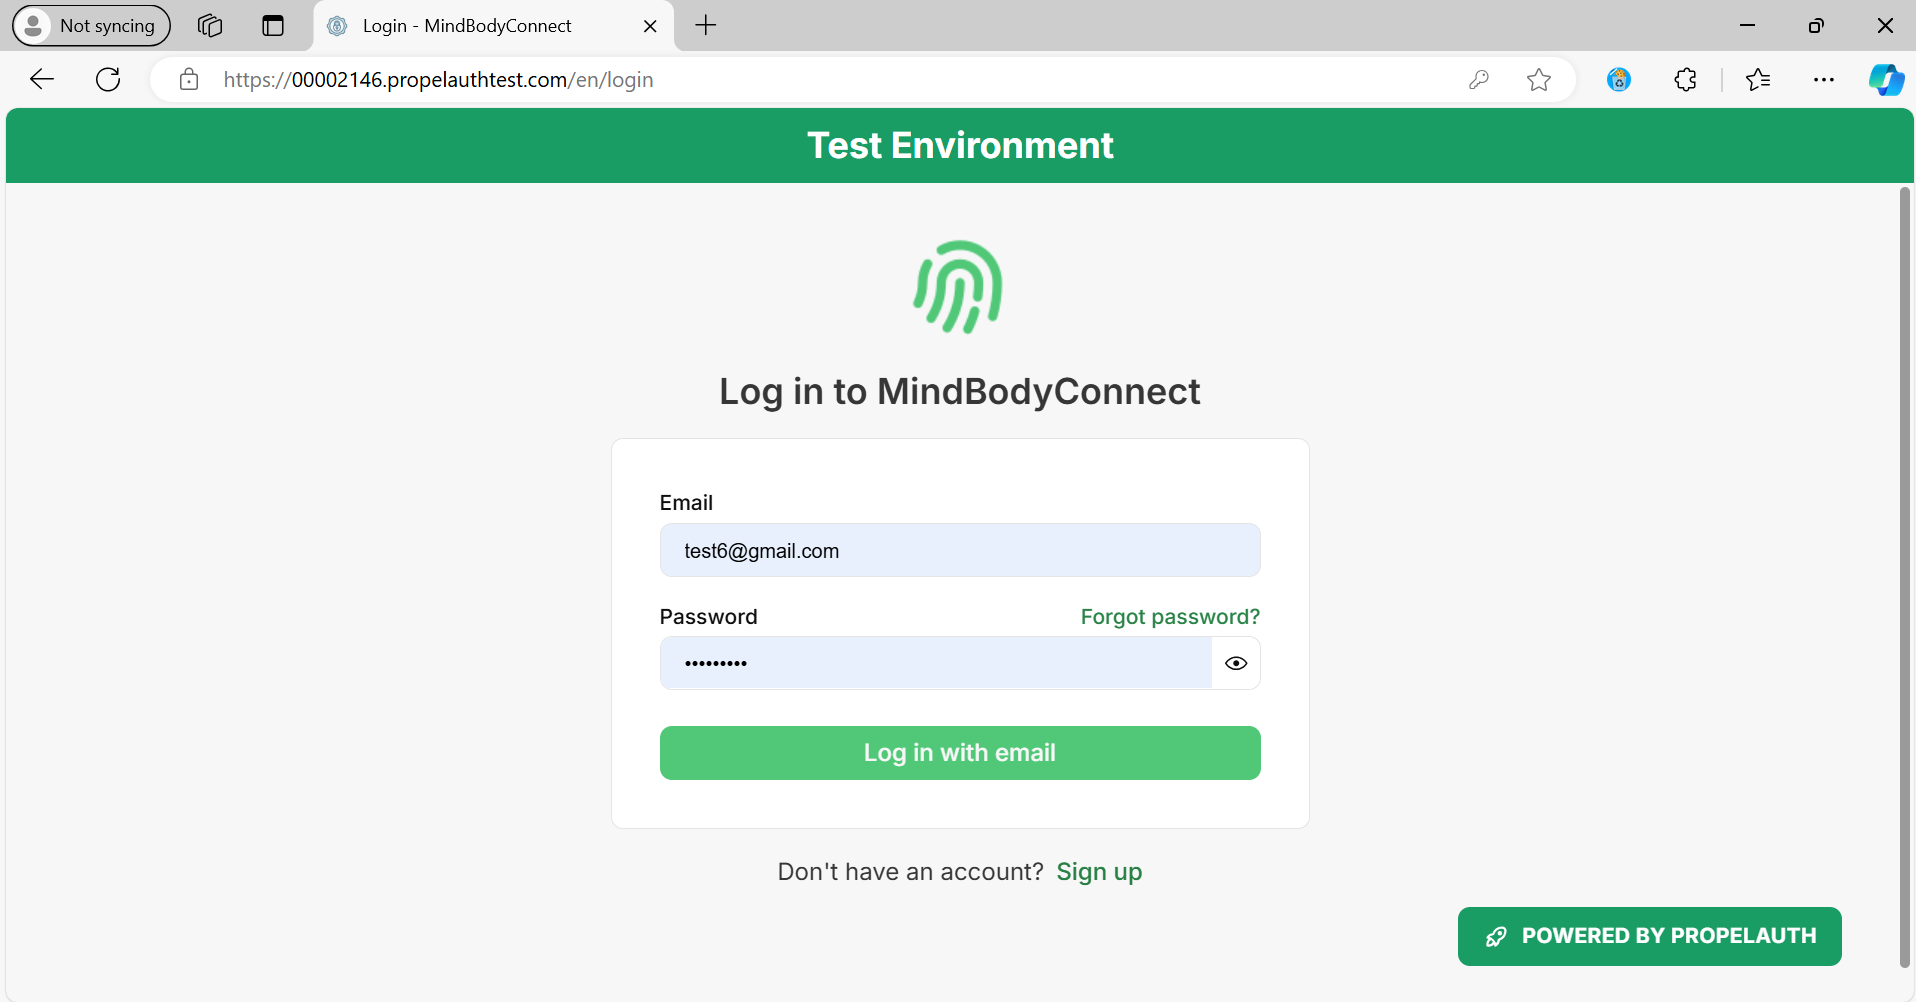Add page to favorites star

pos(1539,80)
